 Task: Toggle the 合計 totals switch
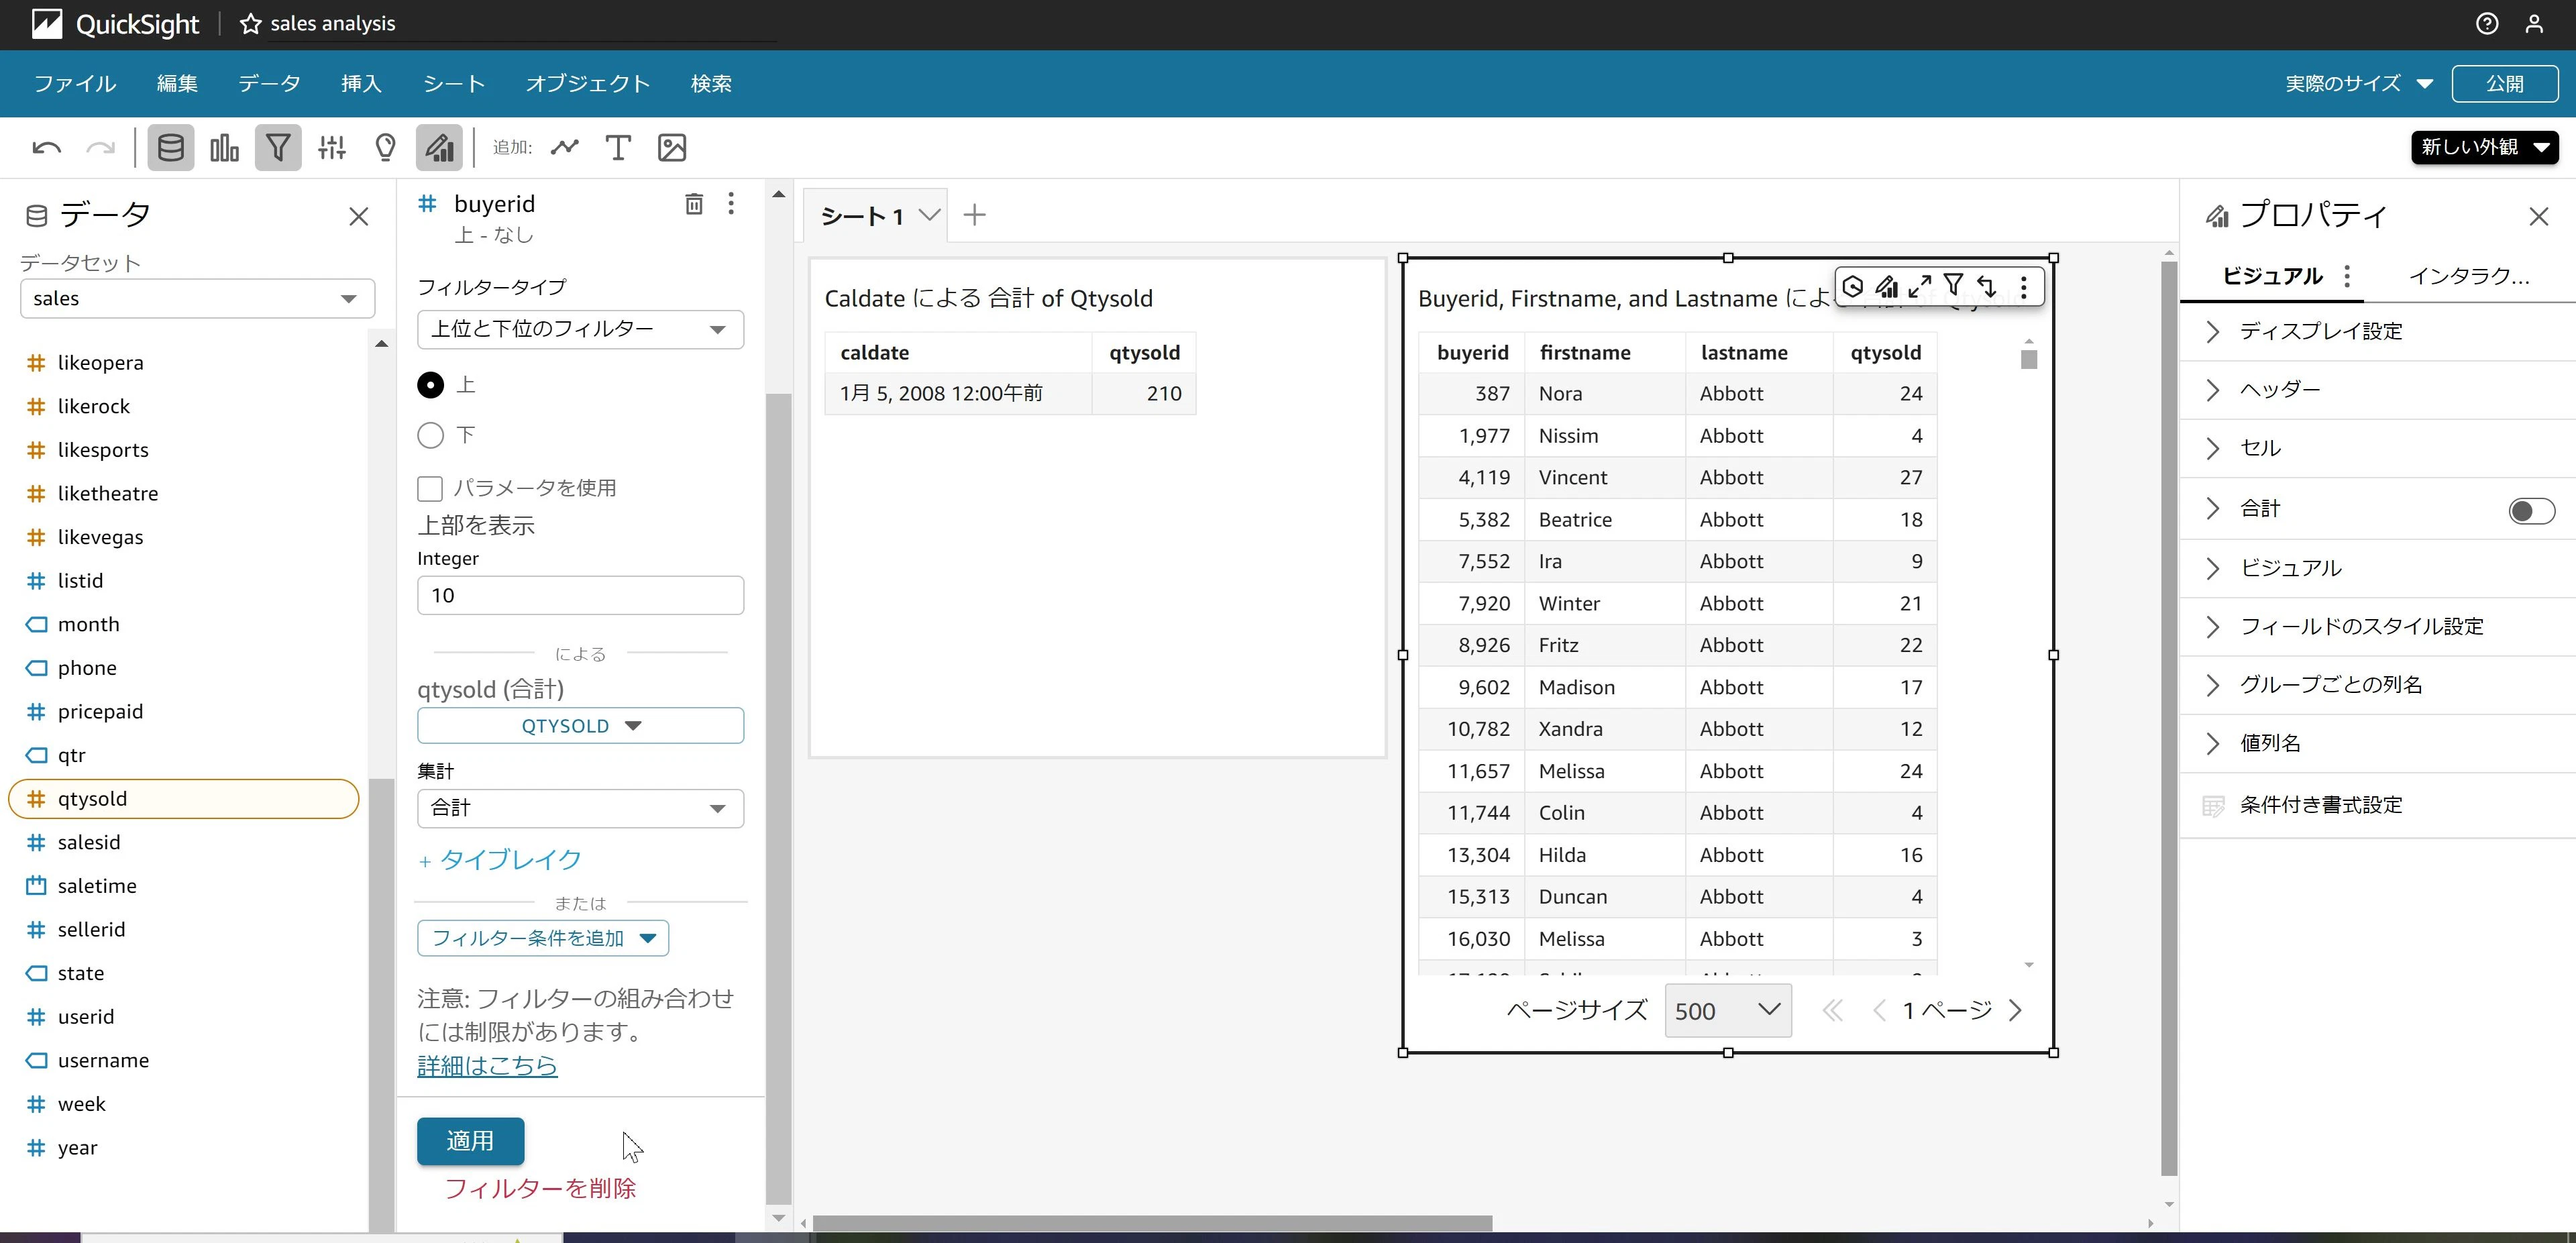[2531, 510]
